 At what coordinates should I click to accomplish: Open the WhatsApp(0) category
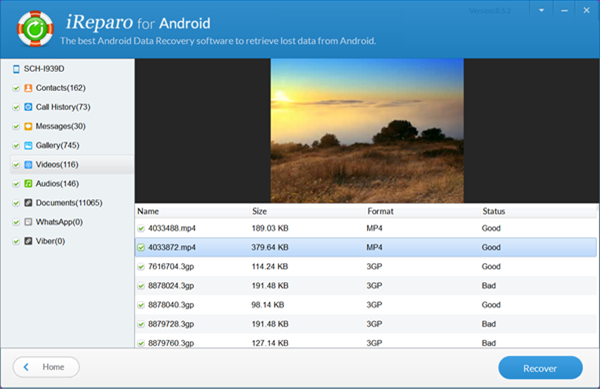click(x=59, y=222)
